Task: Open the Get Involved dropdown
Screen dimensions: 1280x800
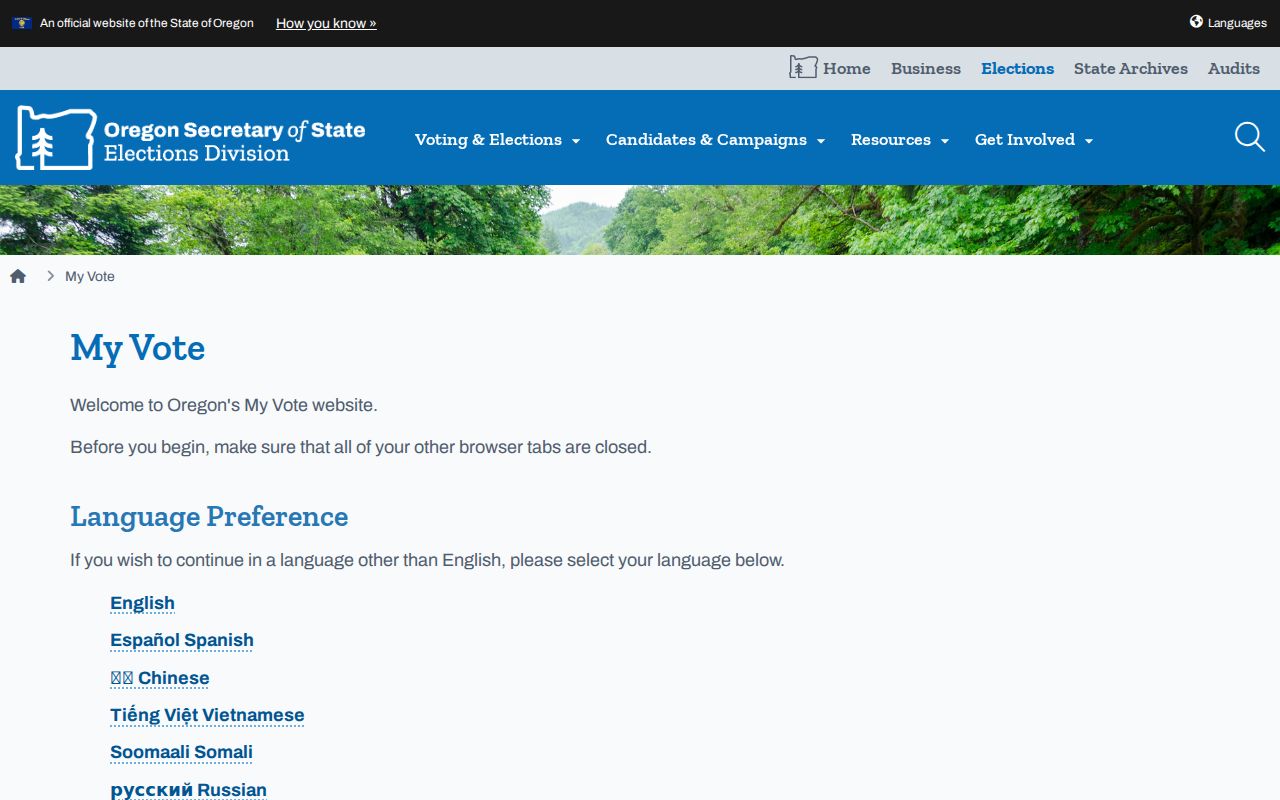Action: [x=1034, y=140]
